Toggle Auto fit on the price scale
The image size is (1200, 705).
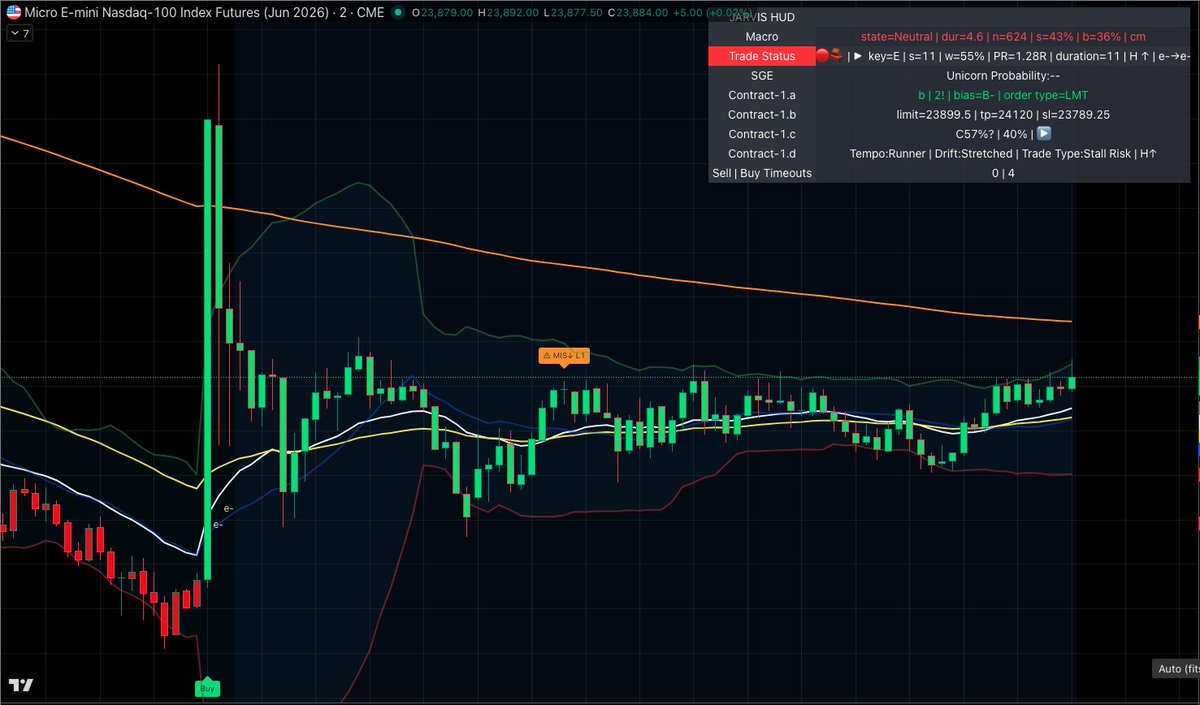tap(1174, 668)
